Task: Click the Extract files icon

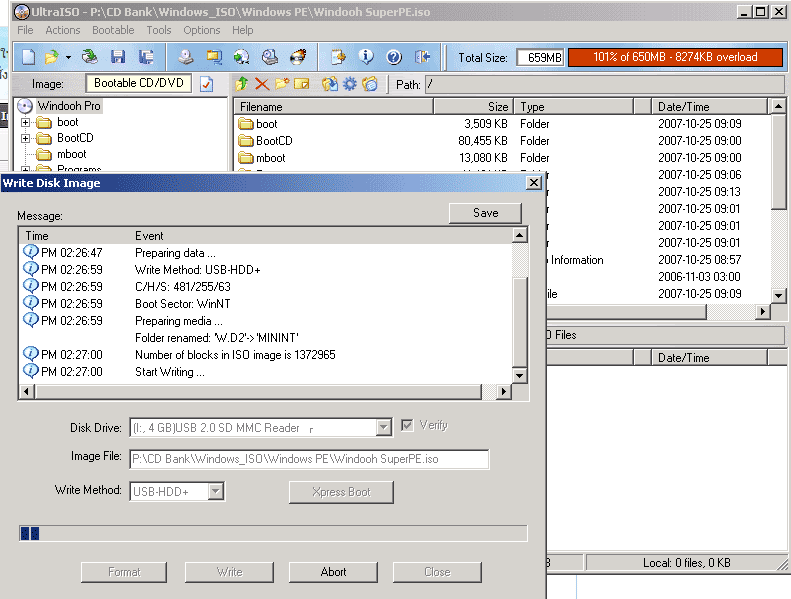Action: [330, 84]
